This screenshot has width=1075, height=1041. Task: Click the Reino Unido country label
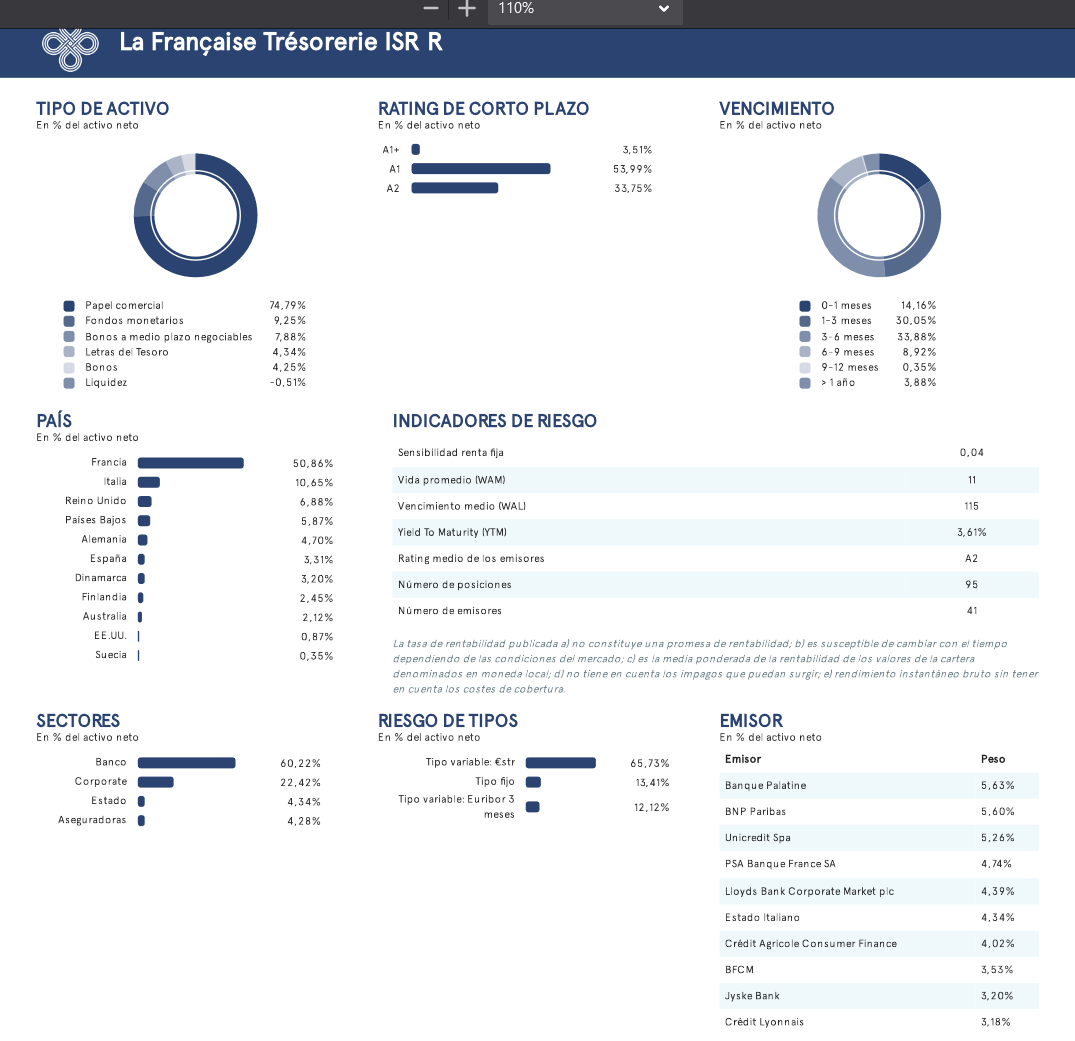[x=96, y=501]
